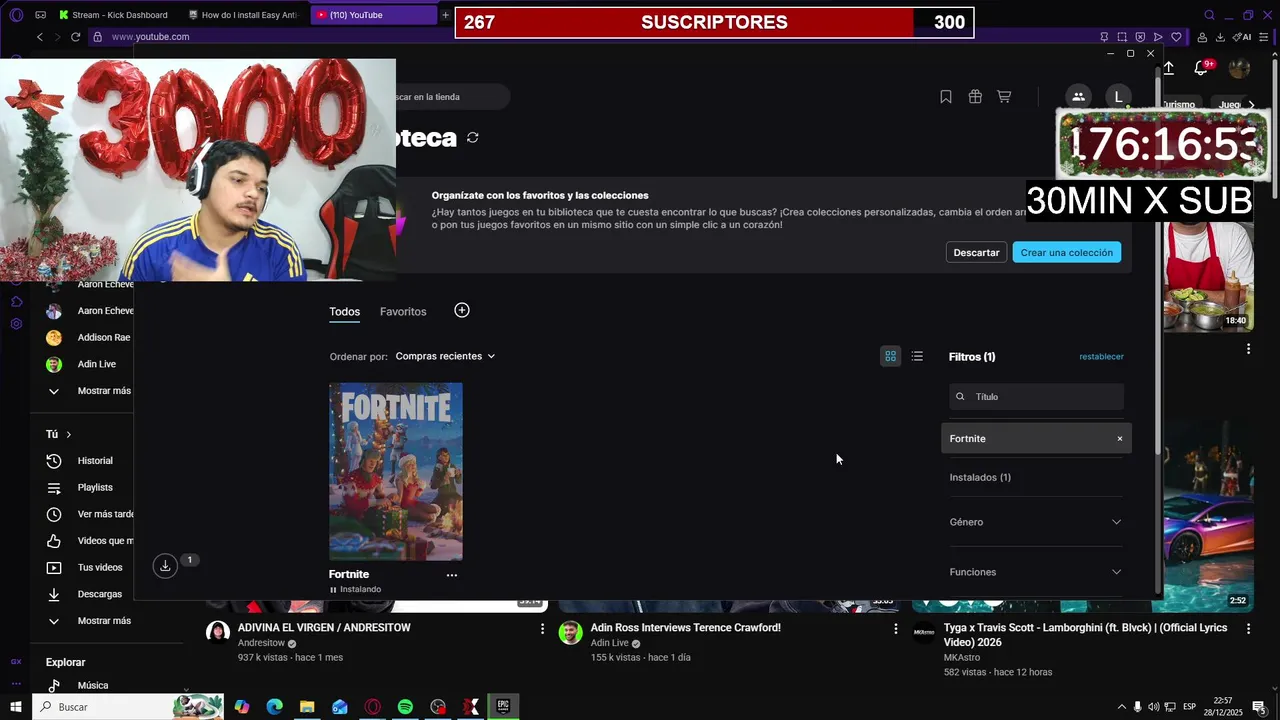
Task: Open Opera GX menu logo
Action: click(x=16, y=15)
